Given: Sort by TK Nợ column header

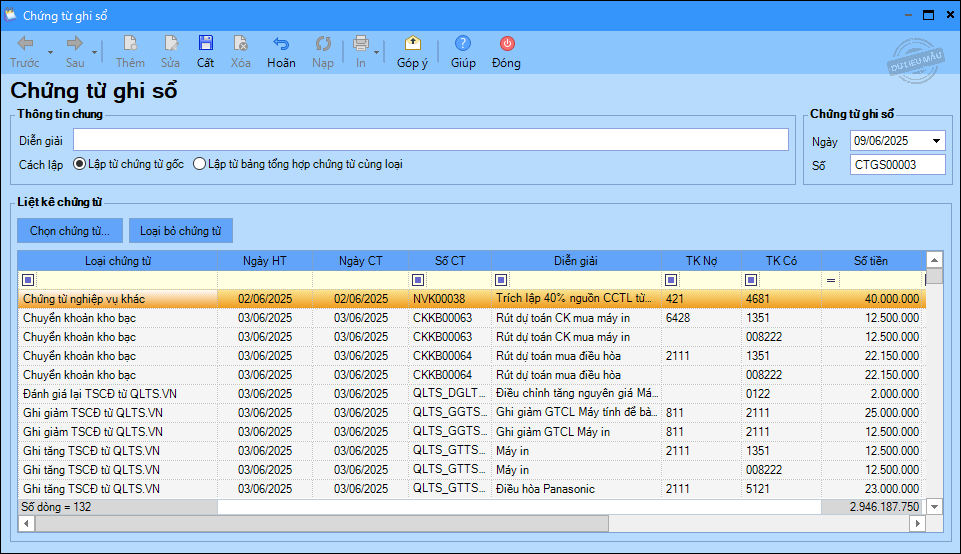Looking at the screenshot, I should [x=701, y=261].
